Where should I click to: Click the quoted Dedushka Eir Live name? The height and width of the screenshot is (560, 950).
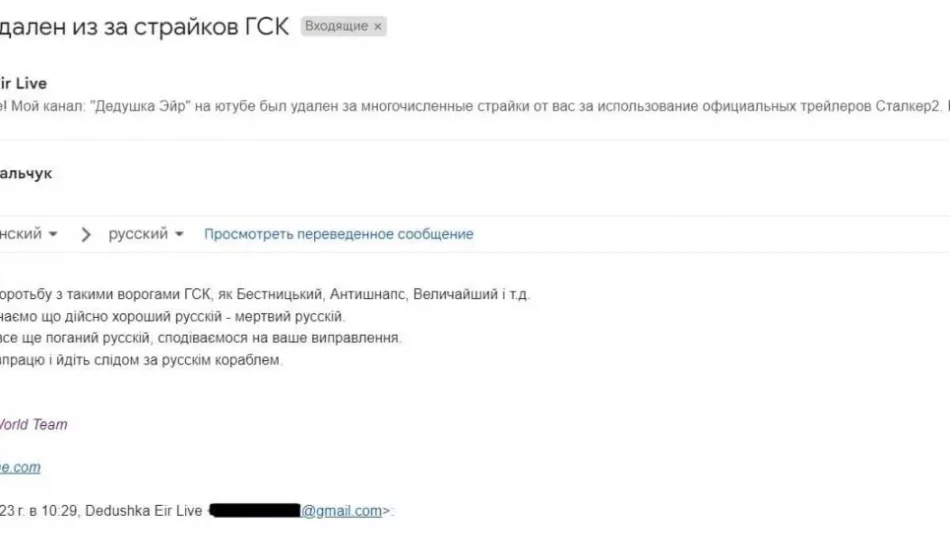tap(144, 511)
